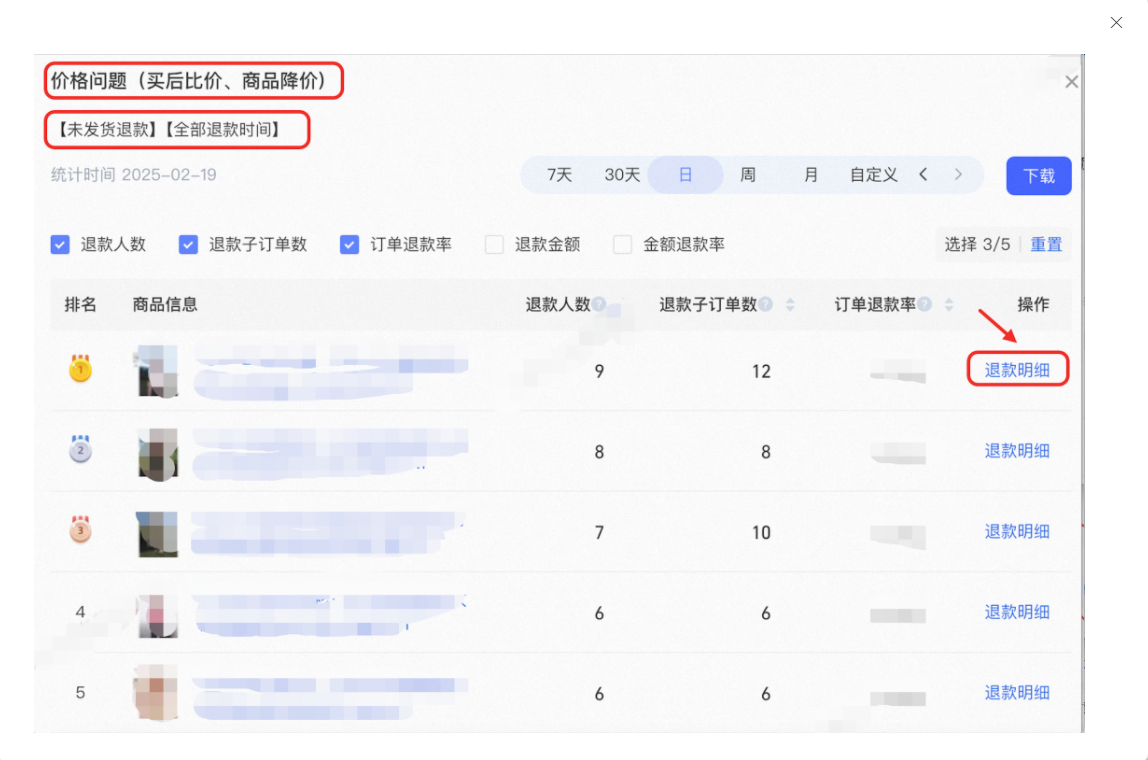This screenshot has width=1148, height=760.
Task: Select the 周 time granularity tab
Action: [748, 175]
